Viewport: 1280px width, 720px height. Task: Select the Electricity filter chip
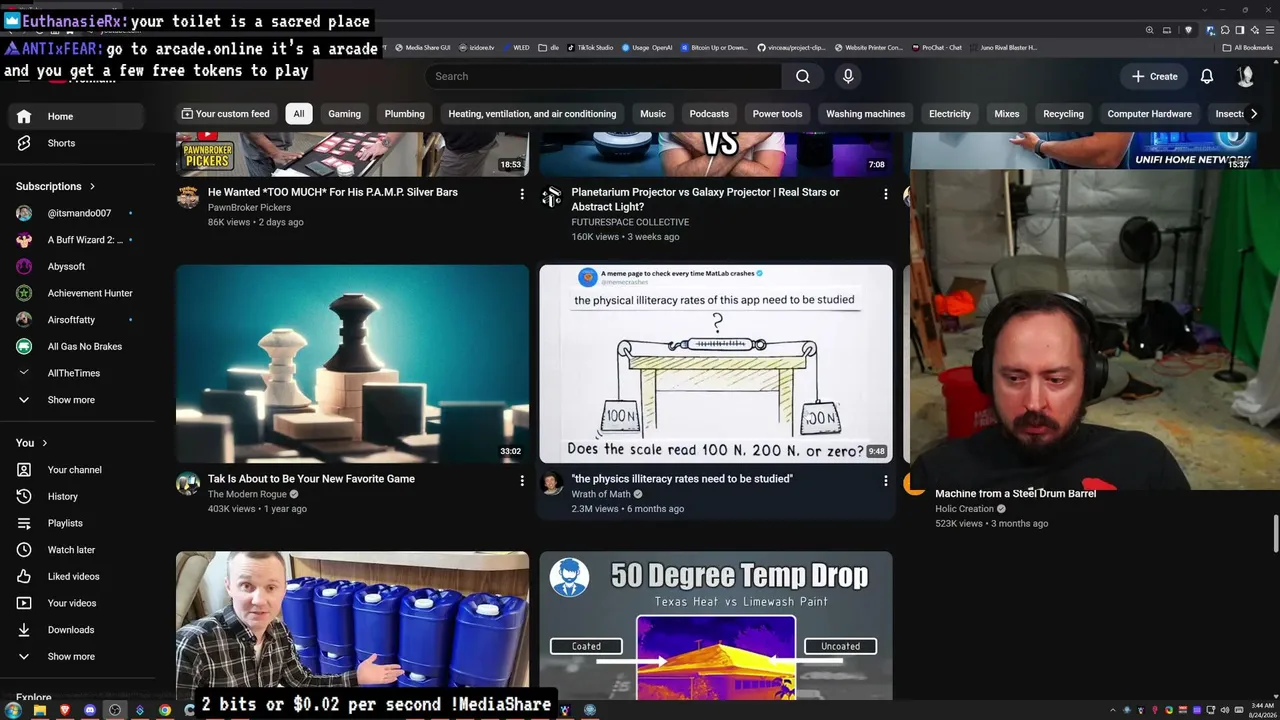pyautogui.click(x=949, y=114)
